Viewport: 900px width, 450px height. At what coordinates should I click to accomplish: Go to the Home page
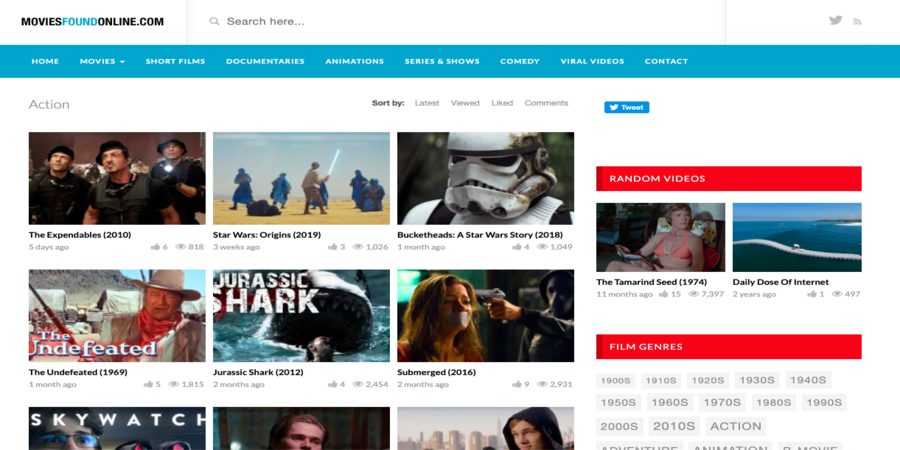45,61
